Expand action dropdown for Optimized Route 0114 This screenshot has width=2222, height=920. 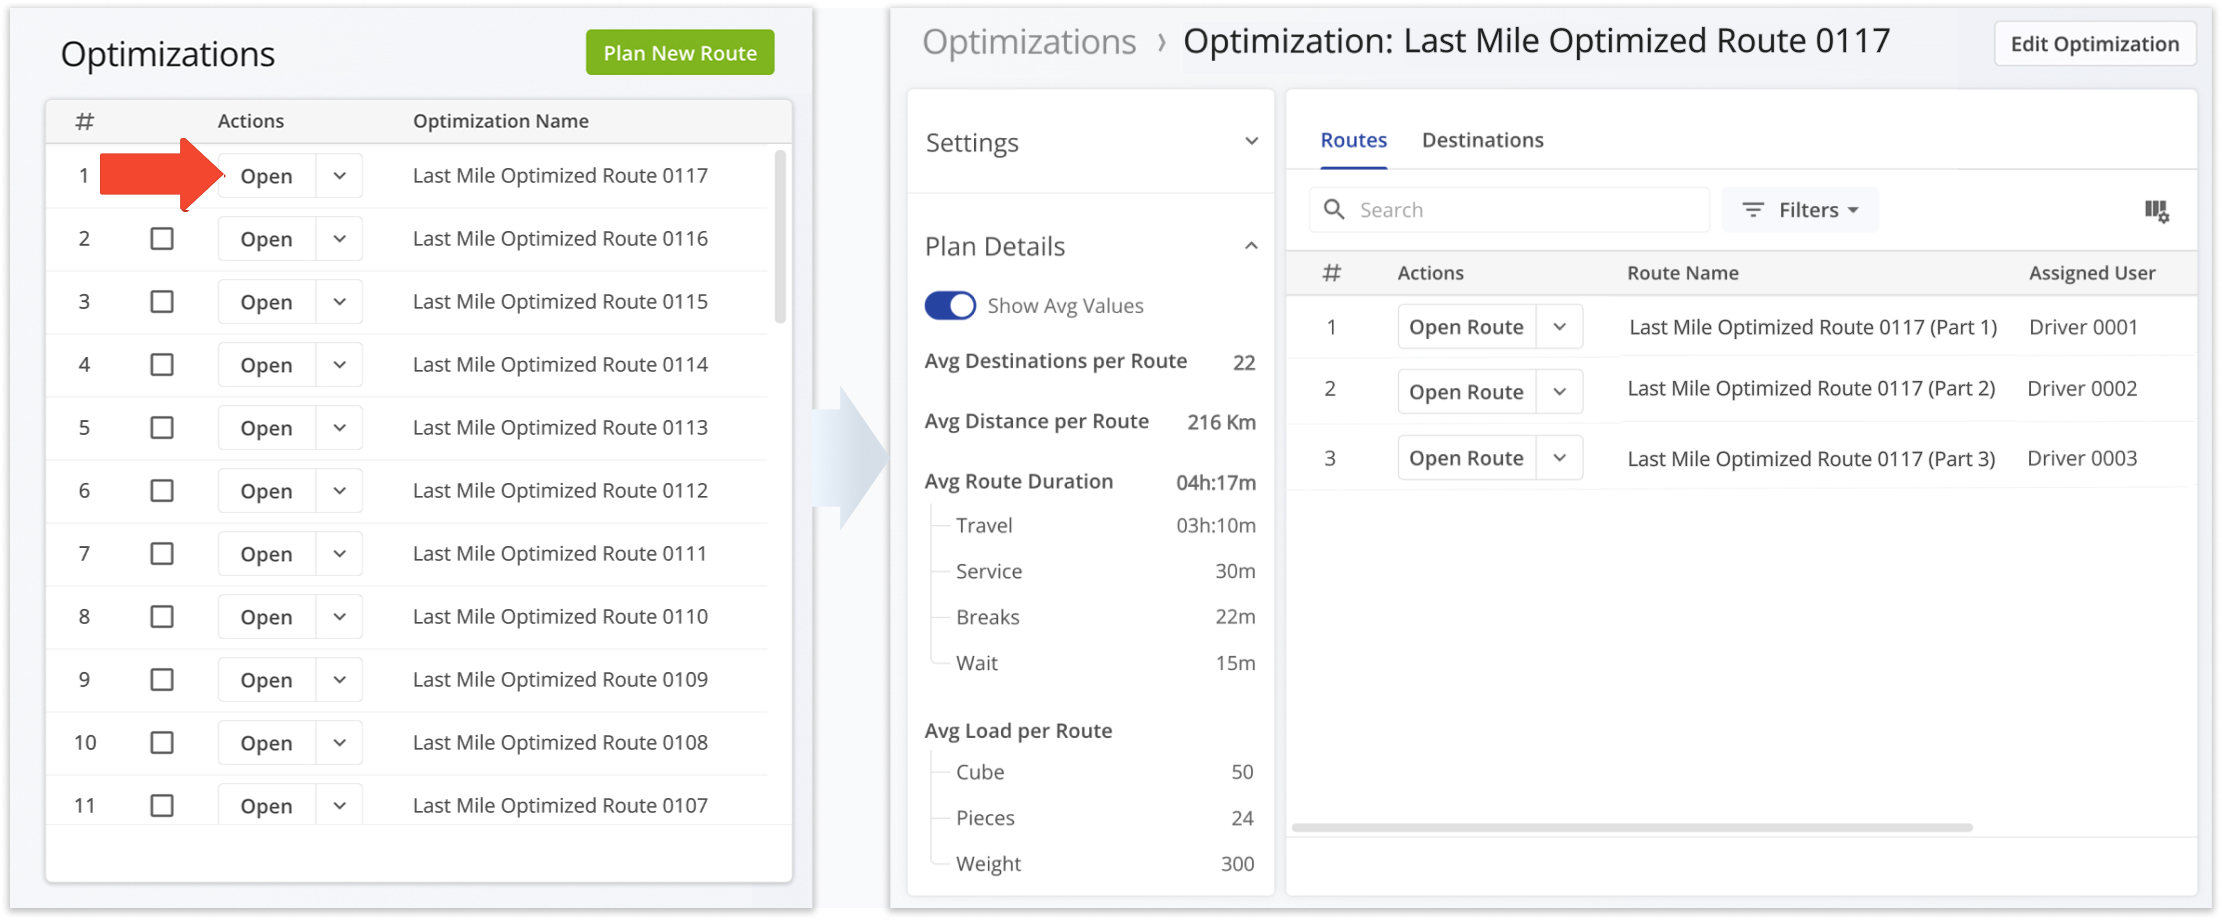340,365
